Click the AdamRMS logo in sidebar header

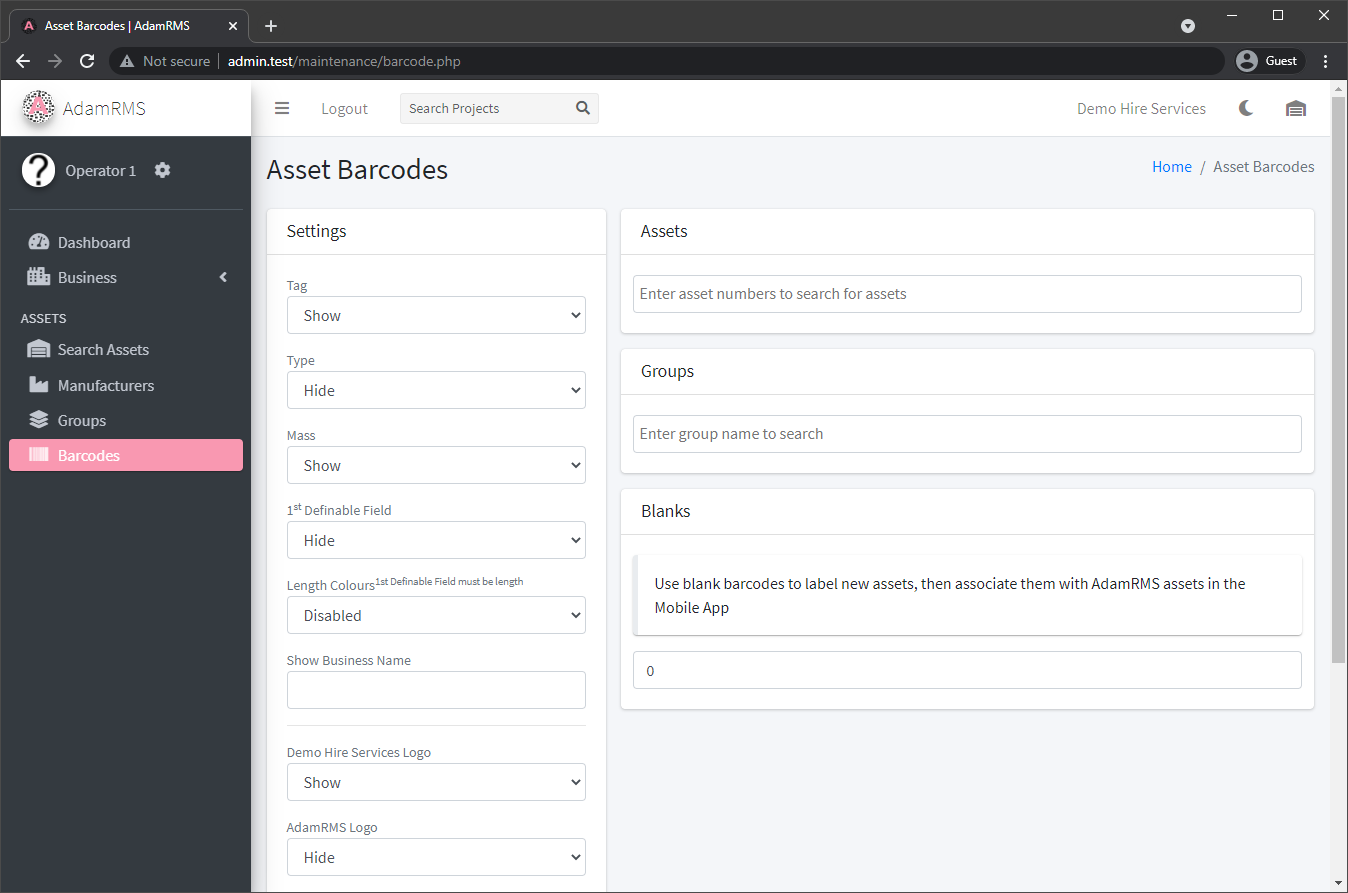pyautogui.click(x=39, y=108)
